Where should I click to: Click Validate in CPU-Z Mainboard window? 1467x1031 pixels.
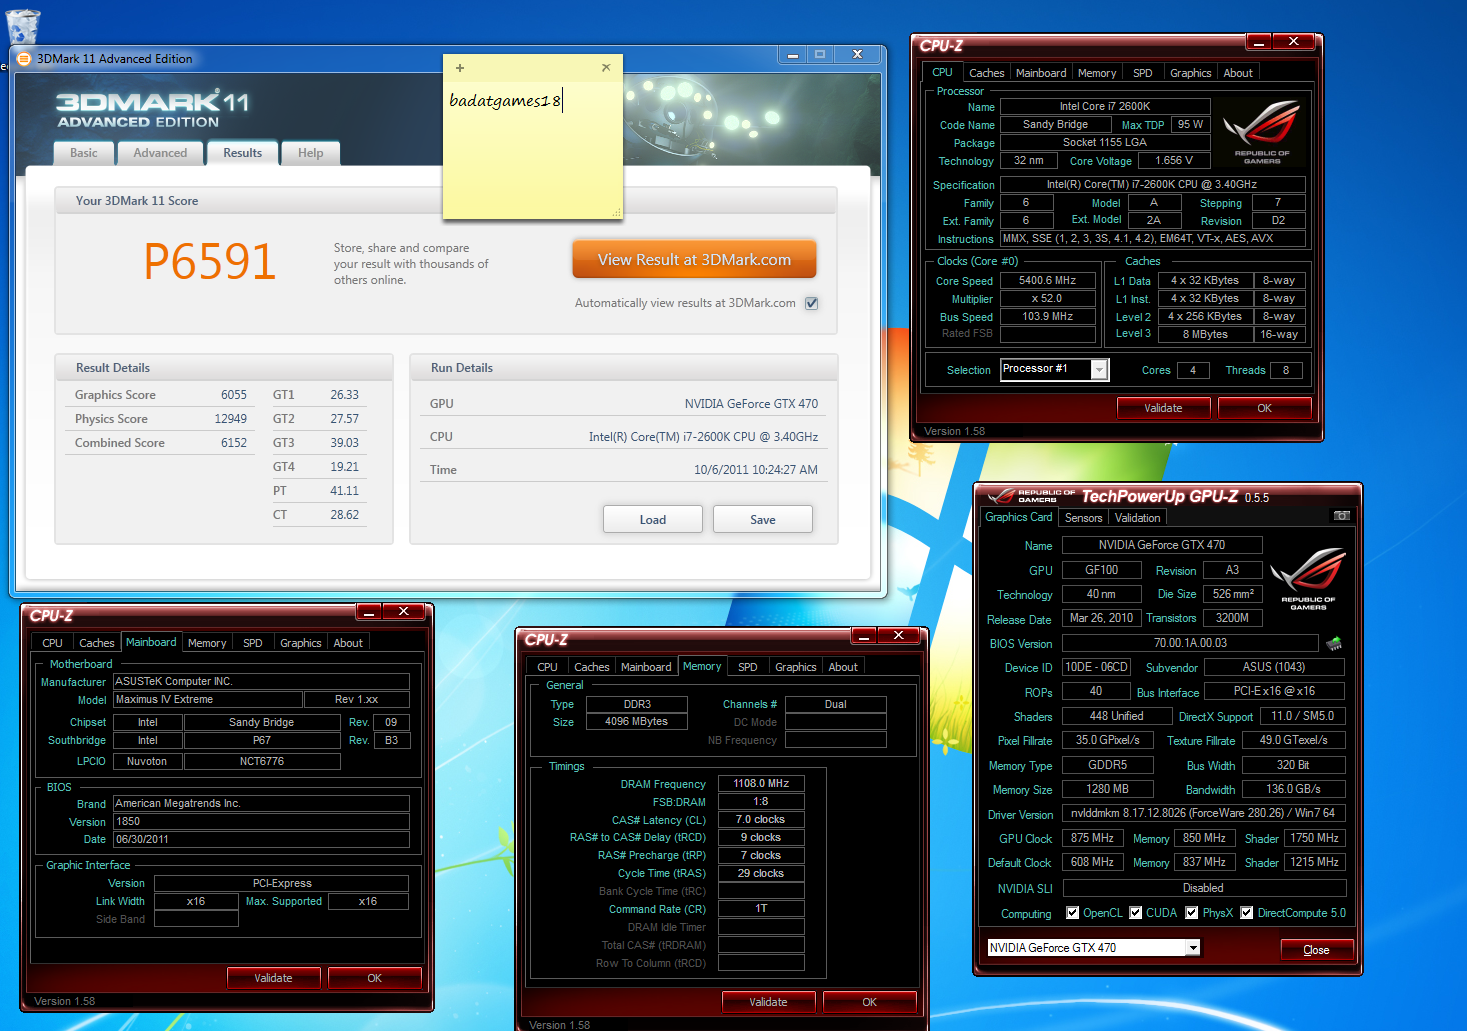[x=273, y=978]
